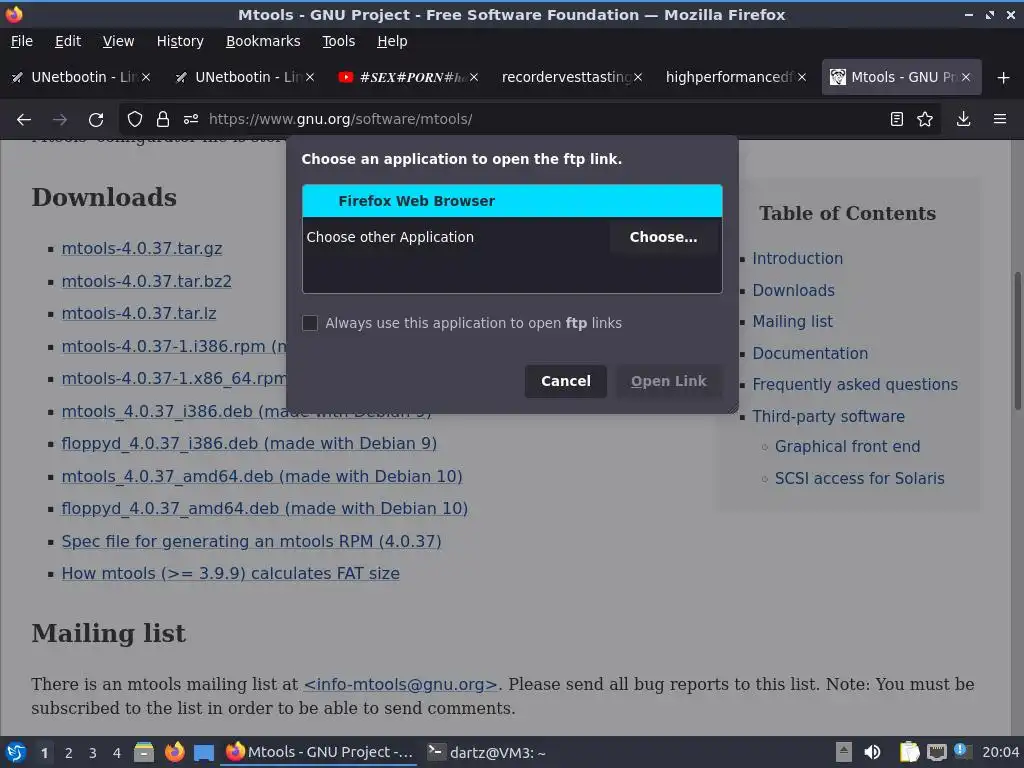The height and width of the screenshot is (768, 1024).
Task: Close the recordervesttasting tab
Action: coord(638,77)
